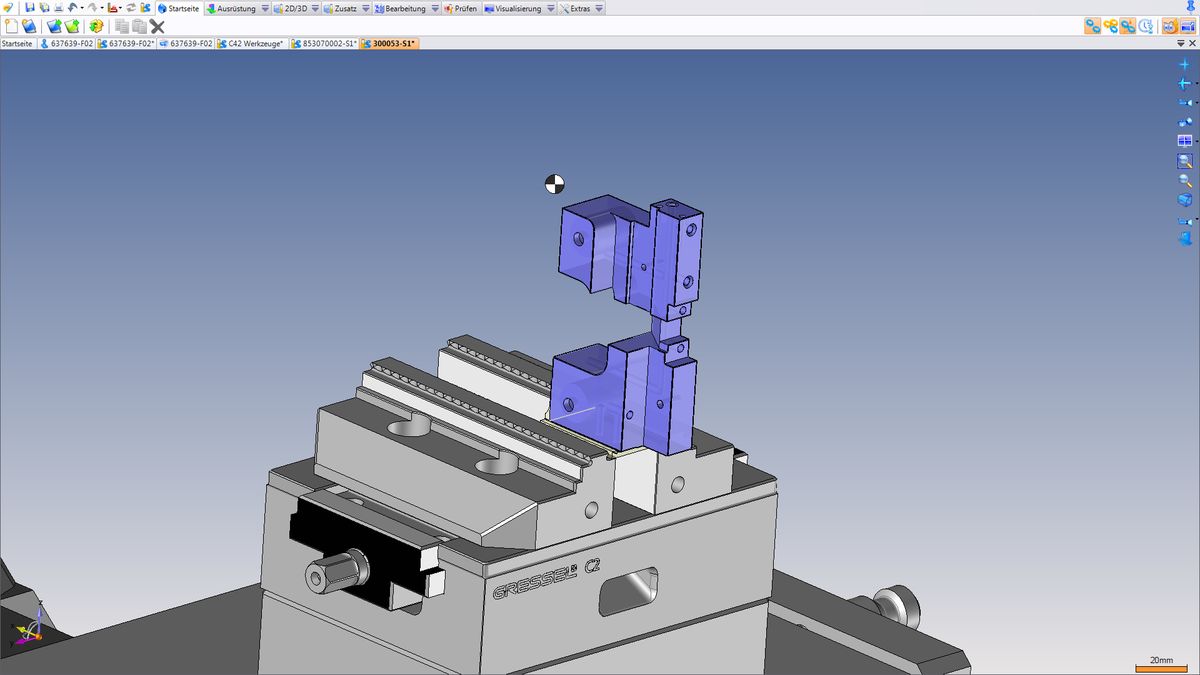The image size is (1200, 675).
Task: Click the bottom blue solid shape icon in view toolbar
Action: [1185, 239]
